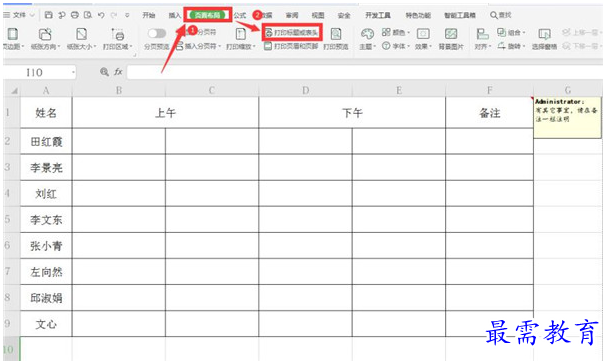The width and height of the screenshot is (607, 364).
Task: Open the 安全 tab
Action: [x=344, y=15]
